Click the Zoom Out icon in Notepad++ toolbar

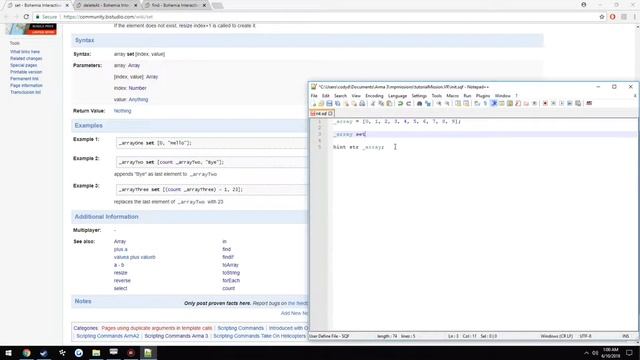[x=448, y=103]
